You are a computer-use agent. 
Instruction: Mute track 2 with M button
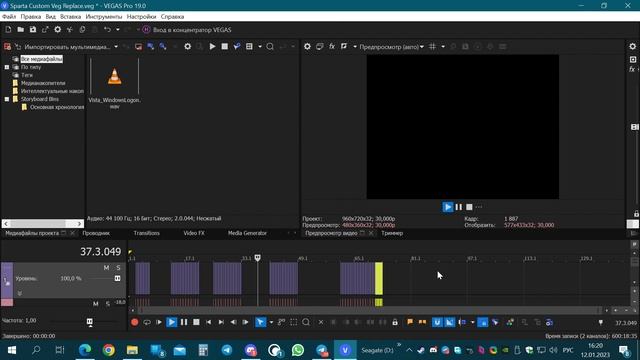tap(96, 304)
